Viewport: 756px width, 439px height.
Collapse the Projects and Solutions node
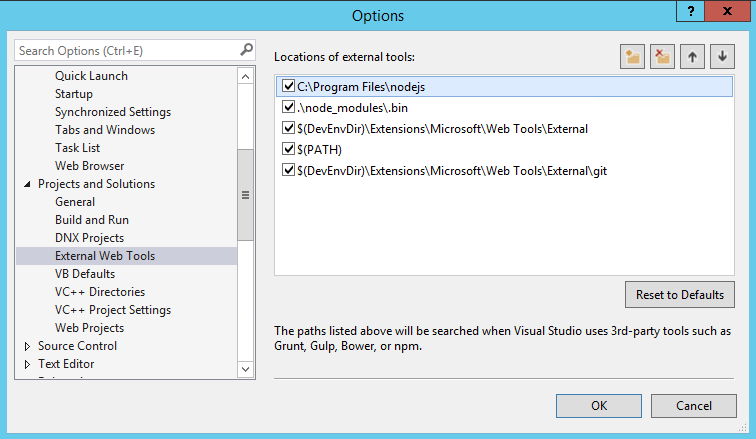(27, 185)
